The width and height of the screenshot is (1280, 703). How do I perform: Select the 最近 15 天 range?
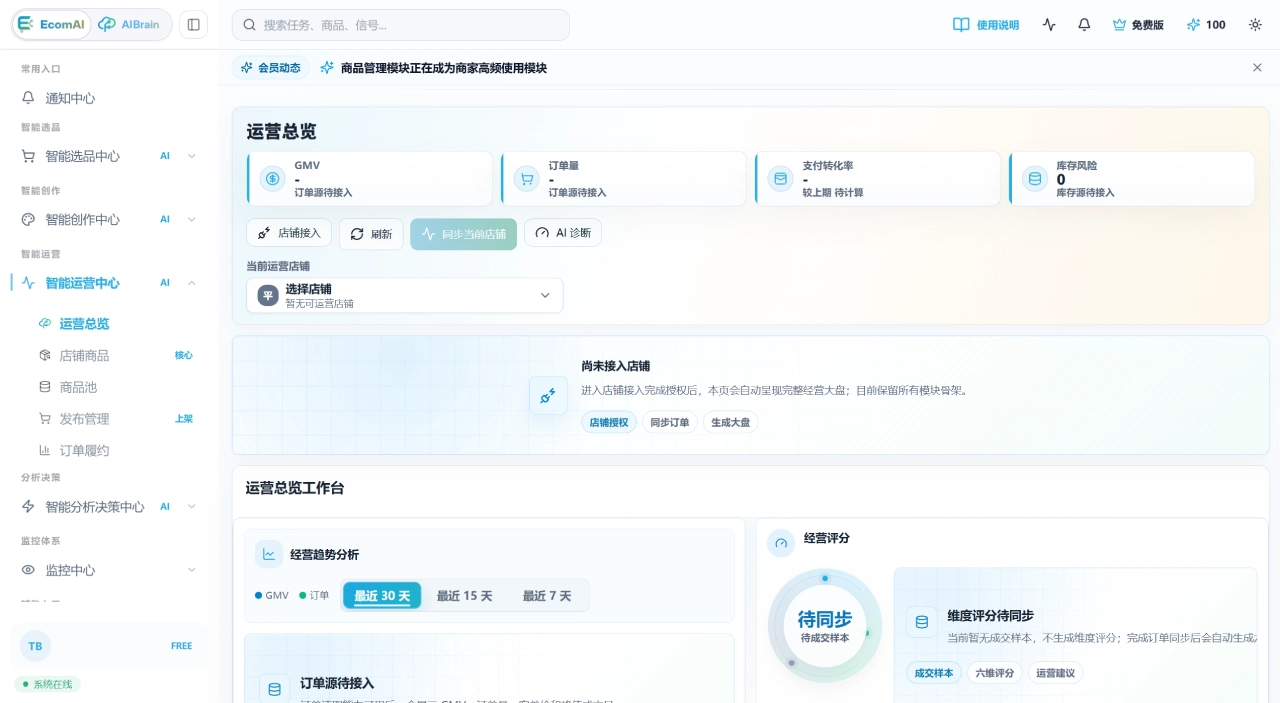click(465, 596)
